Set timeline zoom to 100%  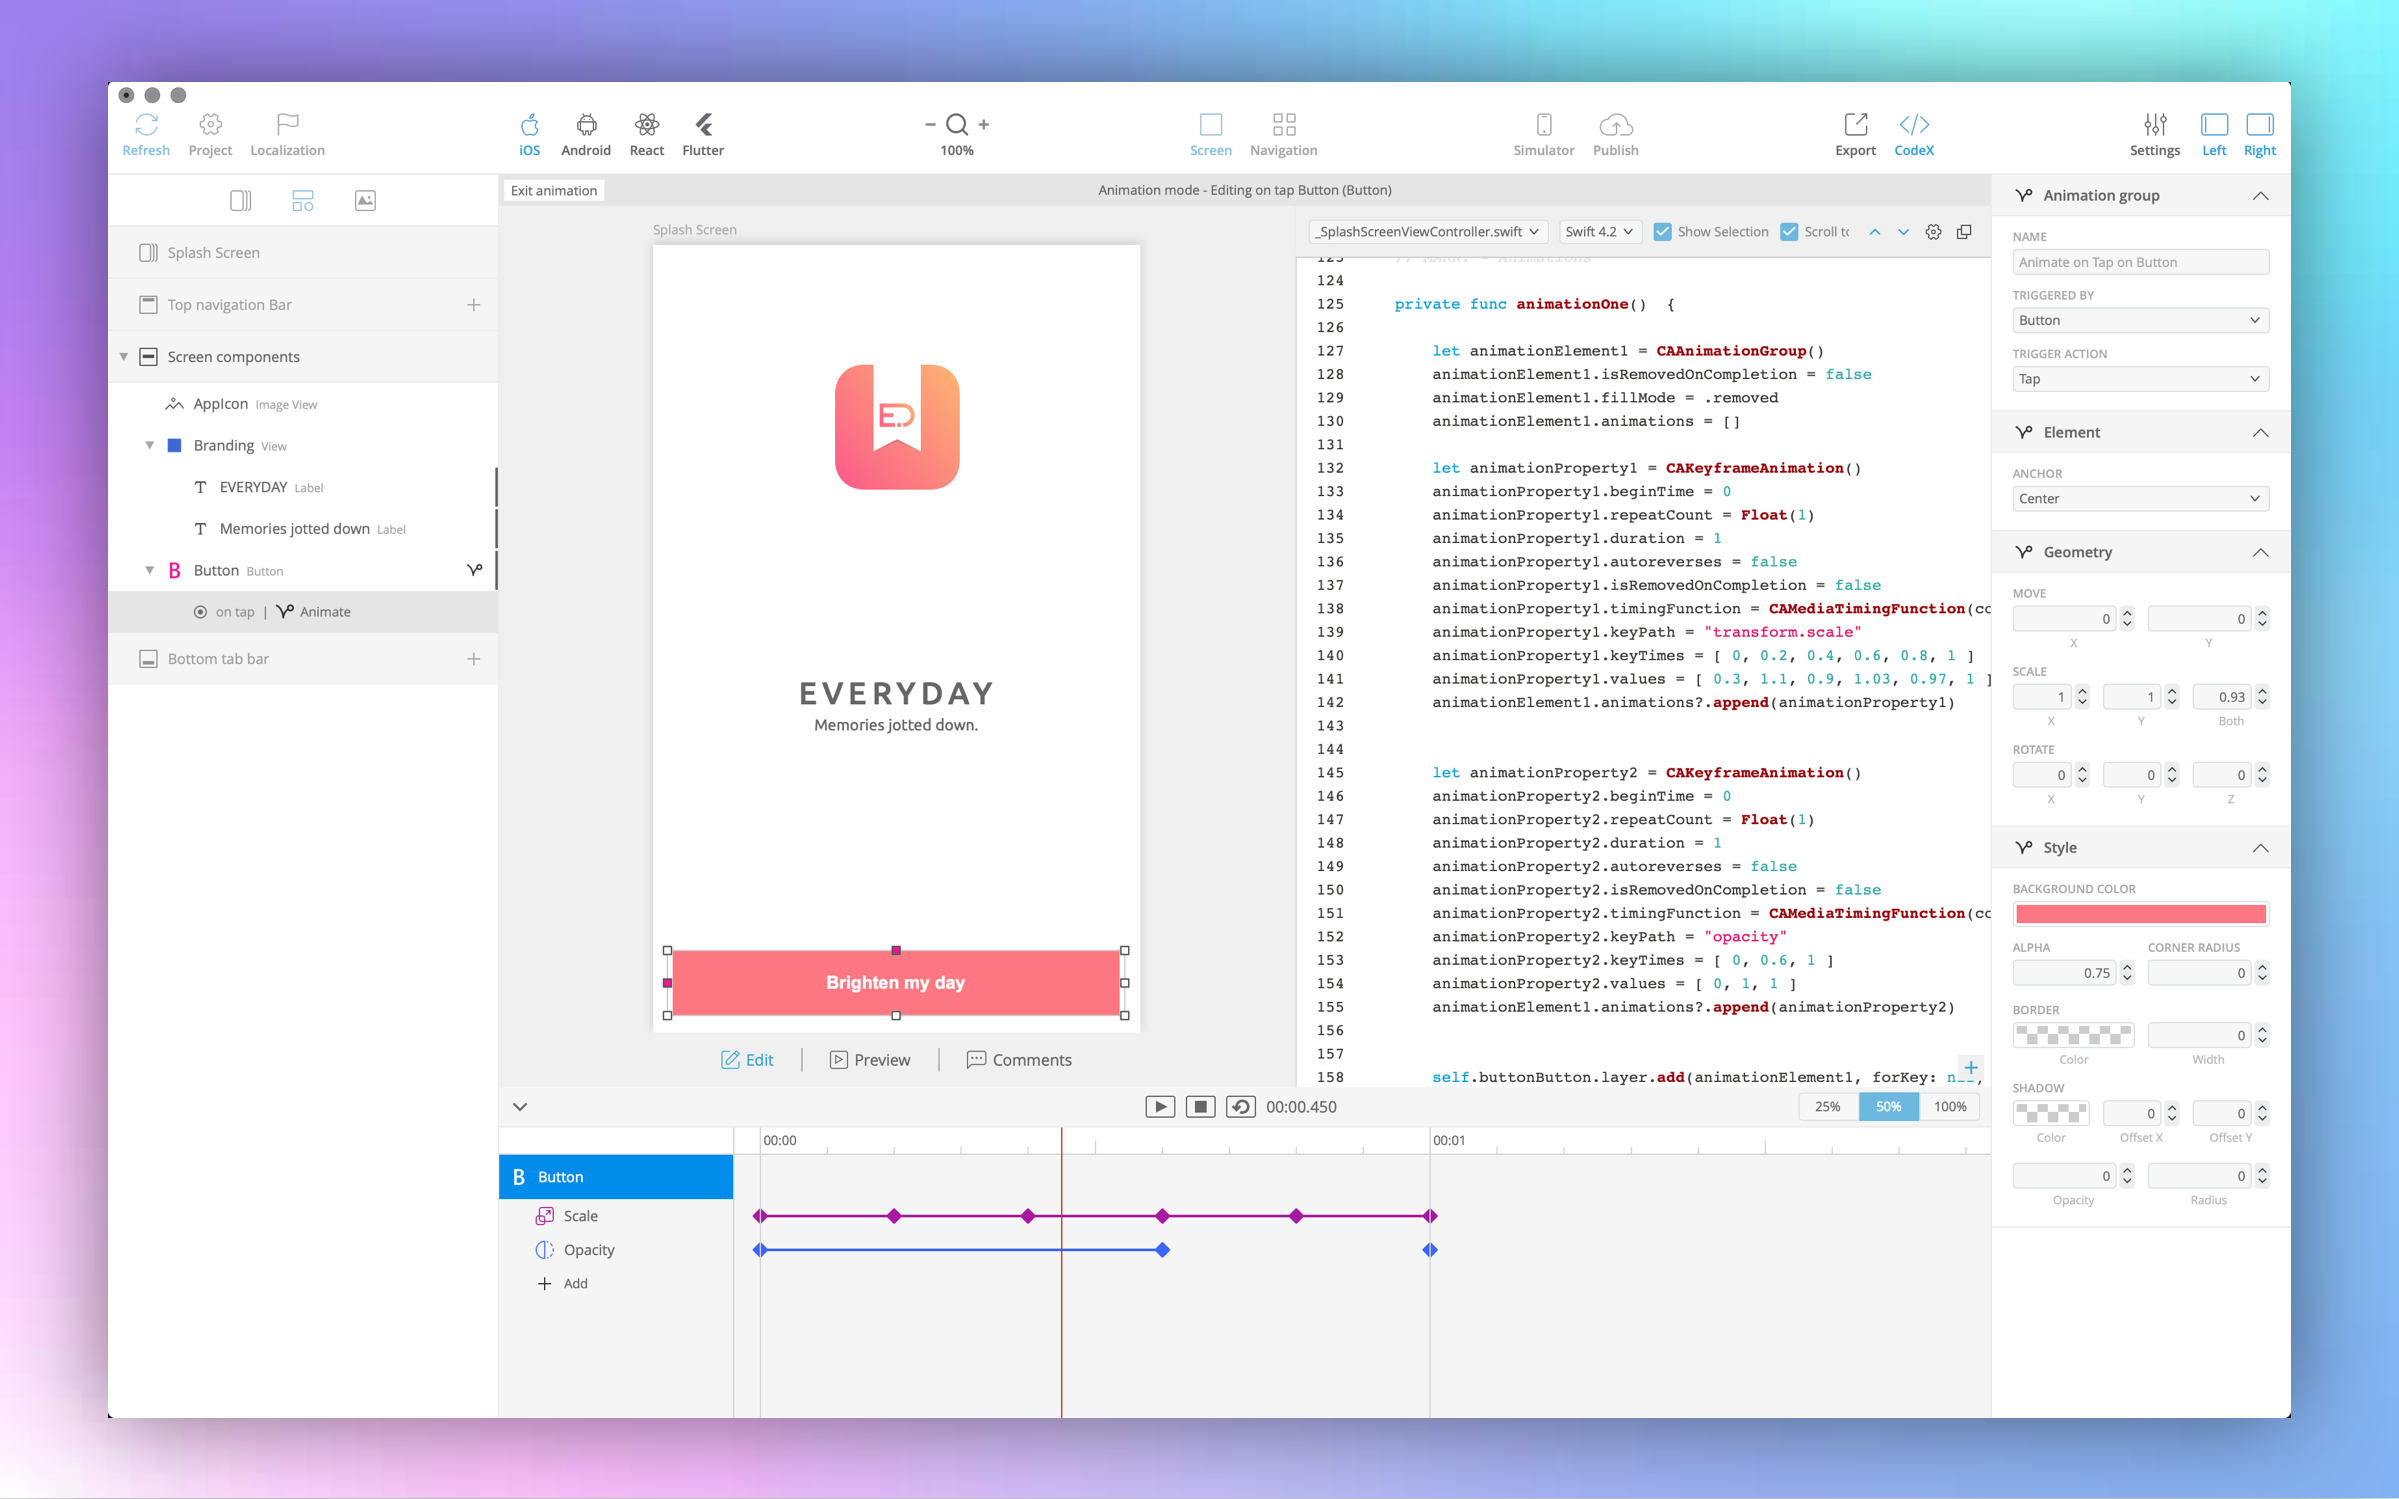tap(1949, 1107)
